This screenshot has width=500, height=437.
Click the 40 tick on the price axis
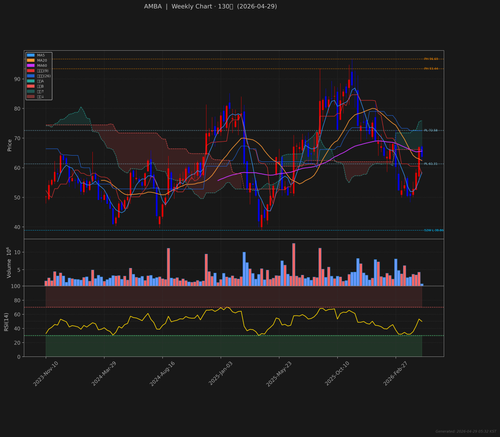pyautogui.click(x=17, y=227)
